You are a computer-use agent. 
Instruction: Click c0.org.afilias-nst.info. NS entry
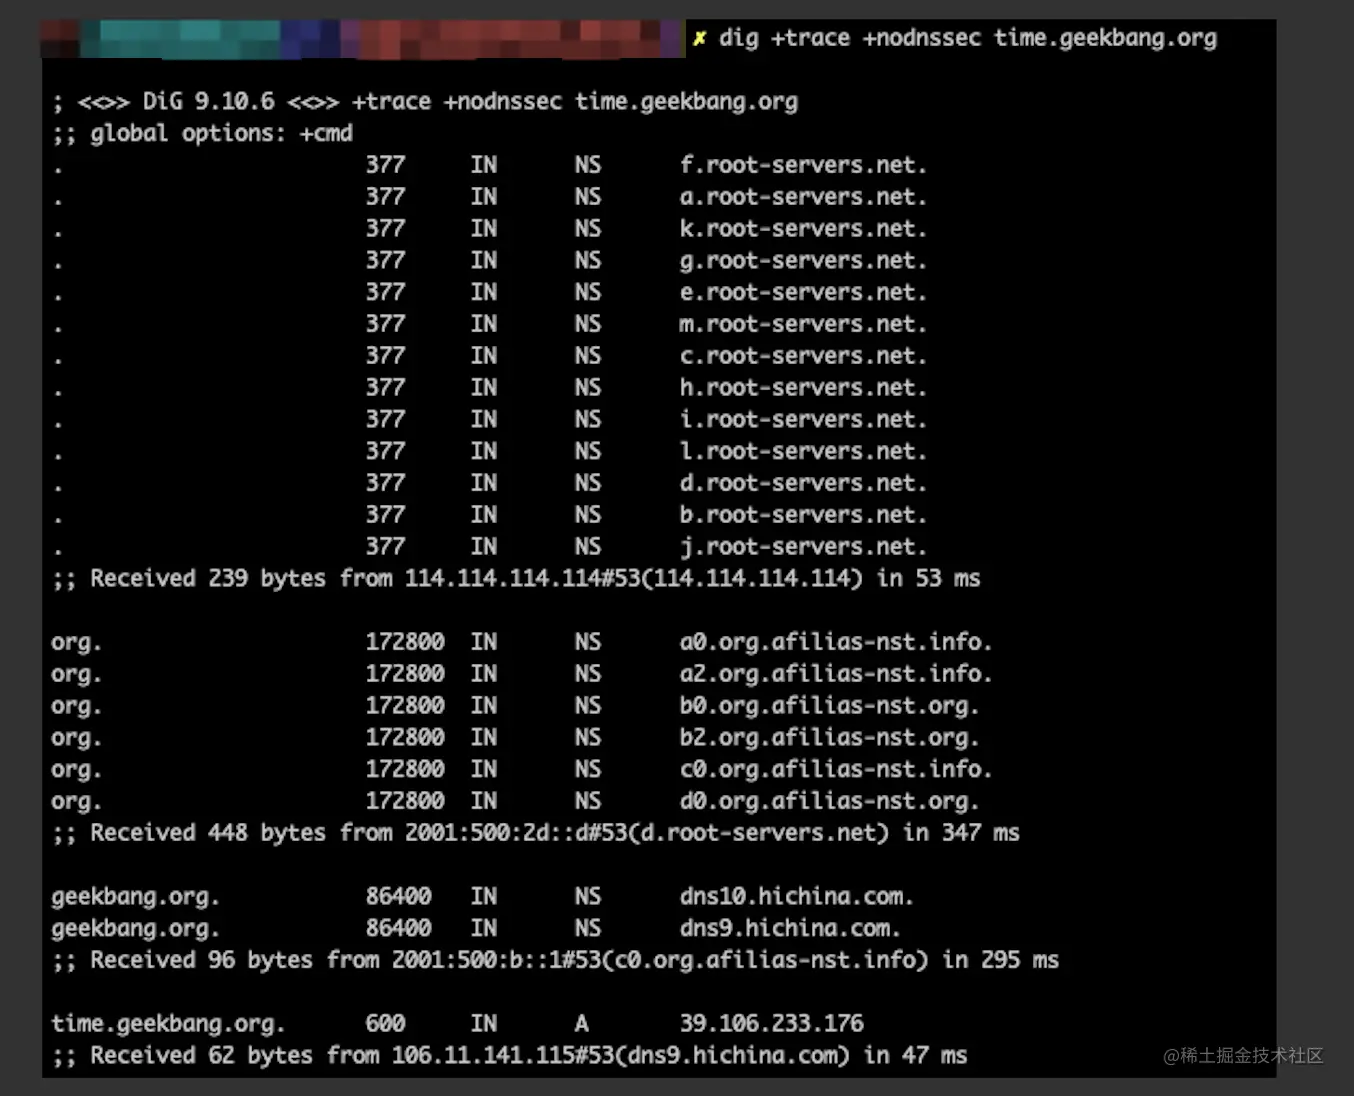pyautogui.click(x=836, y=769)
